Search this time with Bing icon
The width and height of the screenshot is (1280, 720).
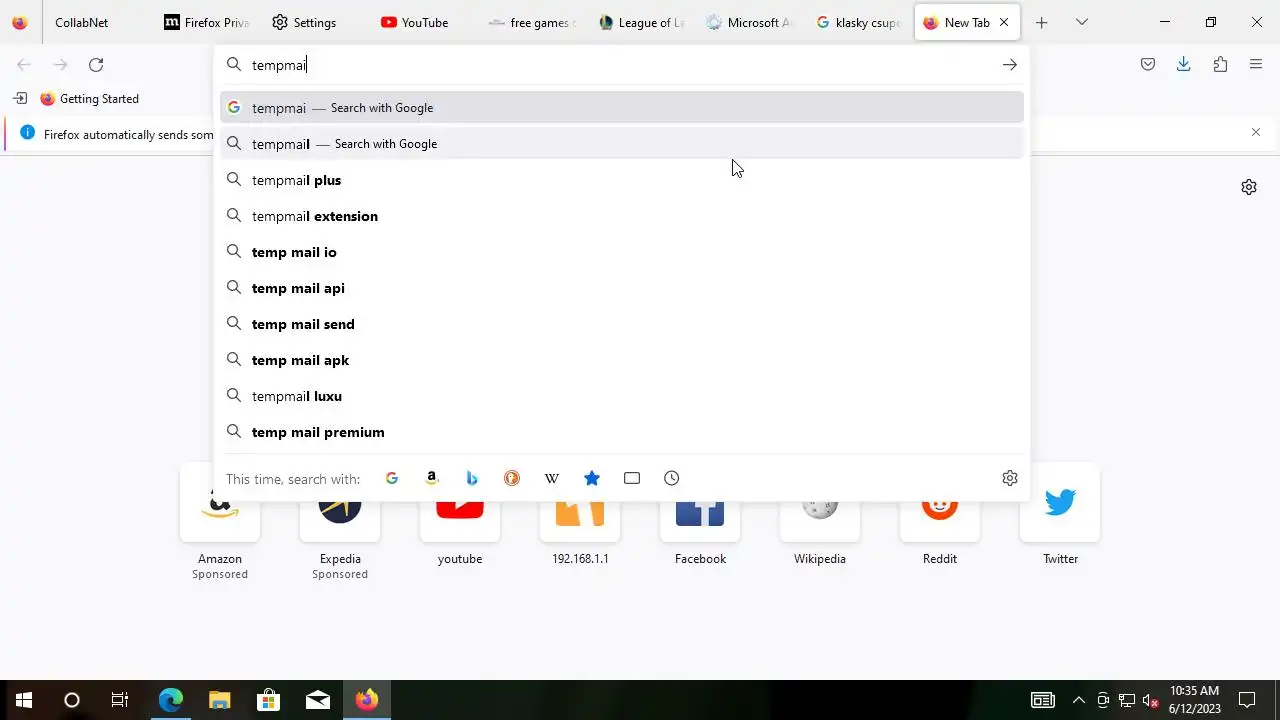click(472, 478)
